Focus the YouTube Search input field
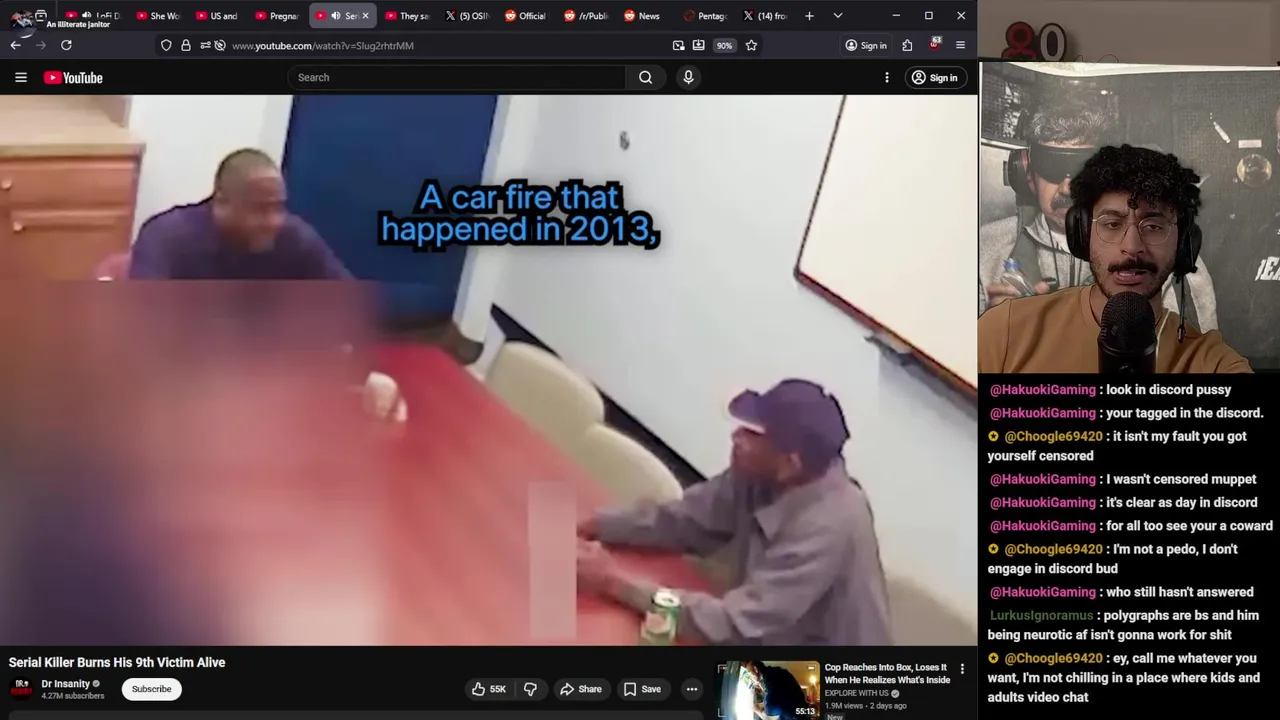The image size is (1280, 720). coord(457,77)
